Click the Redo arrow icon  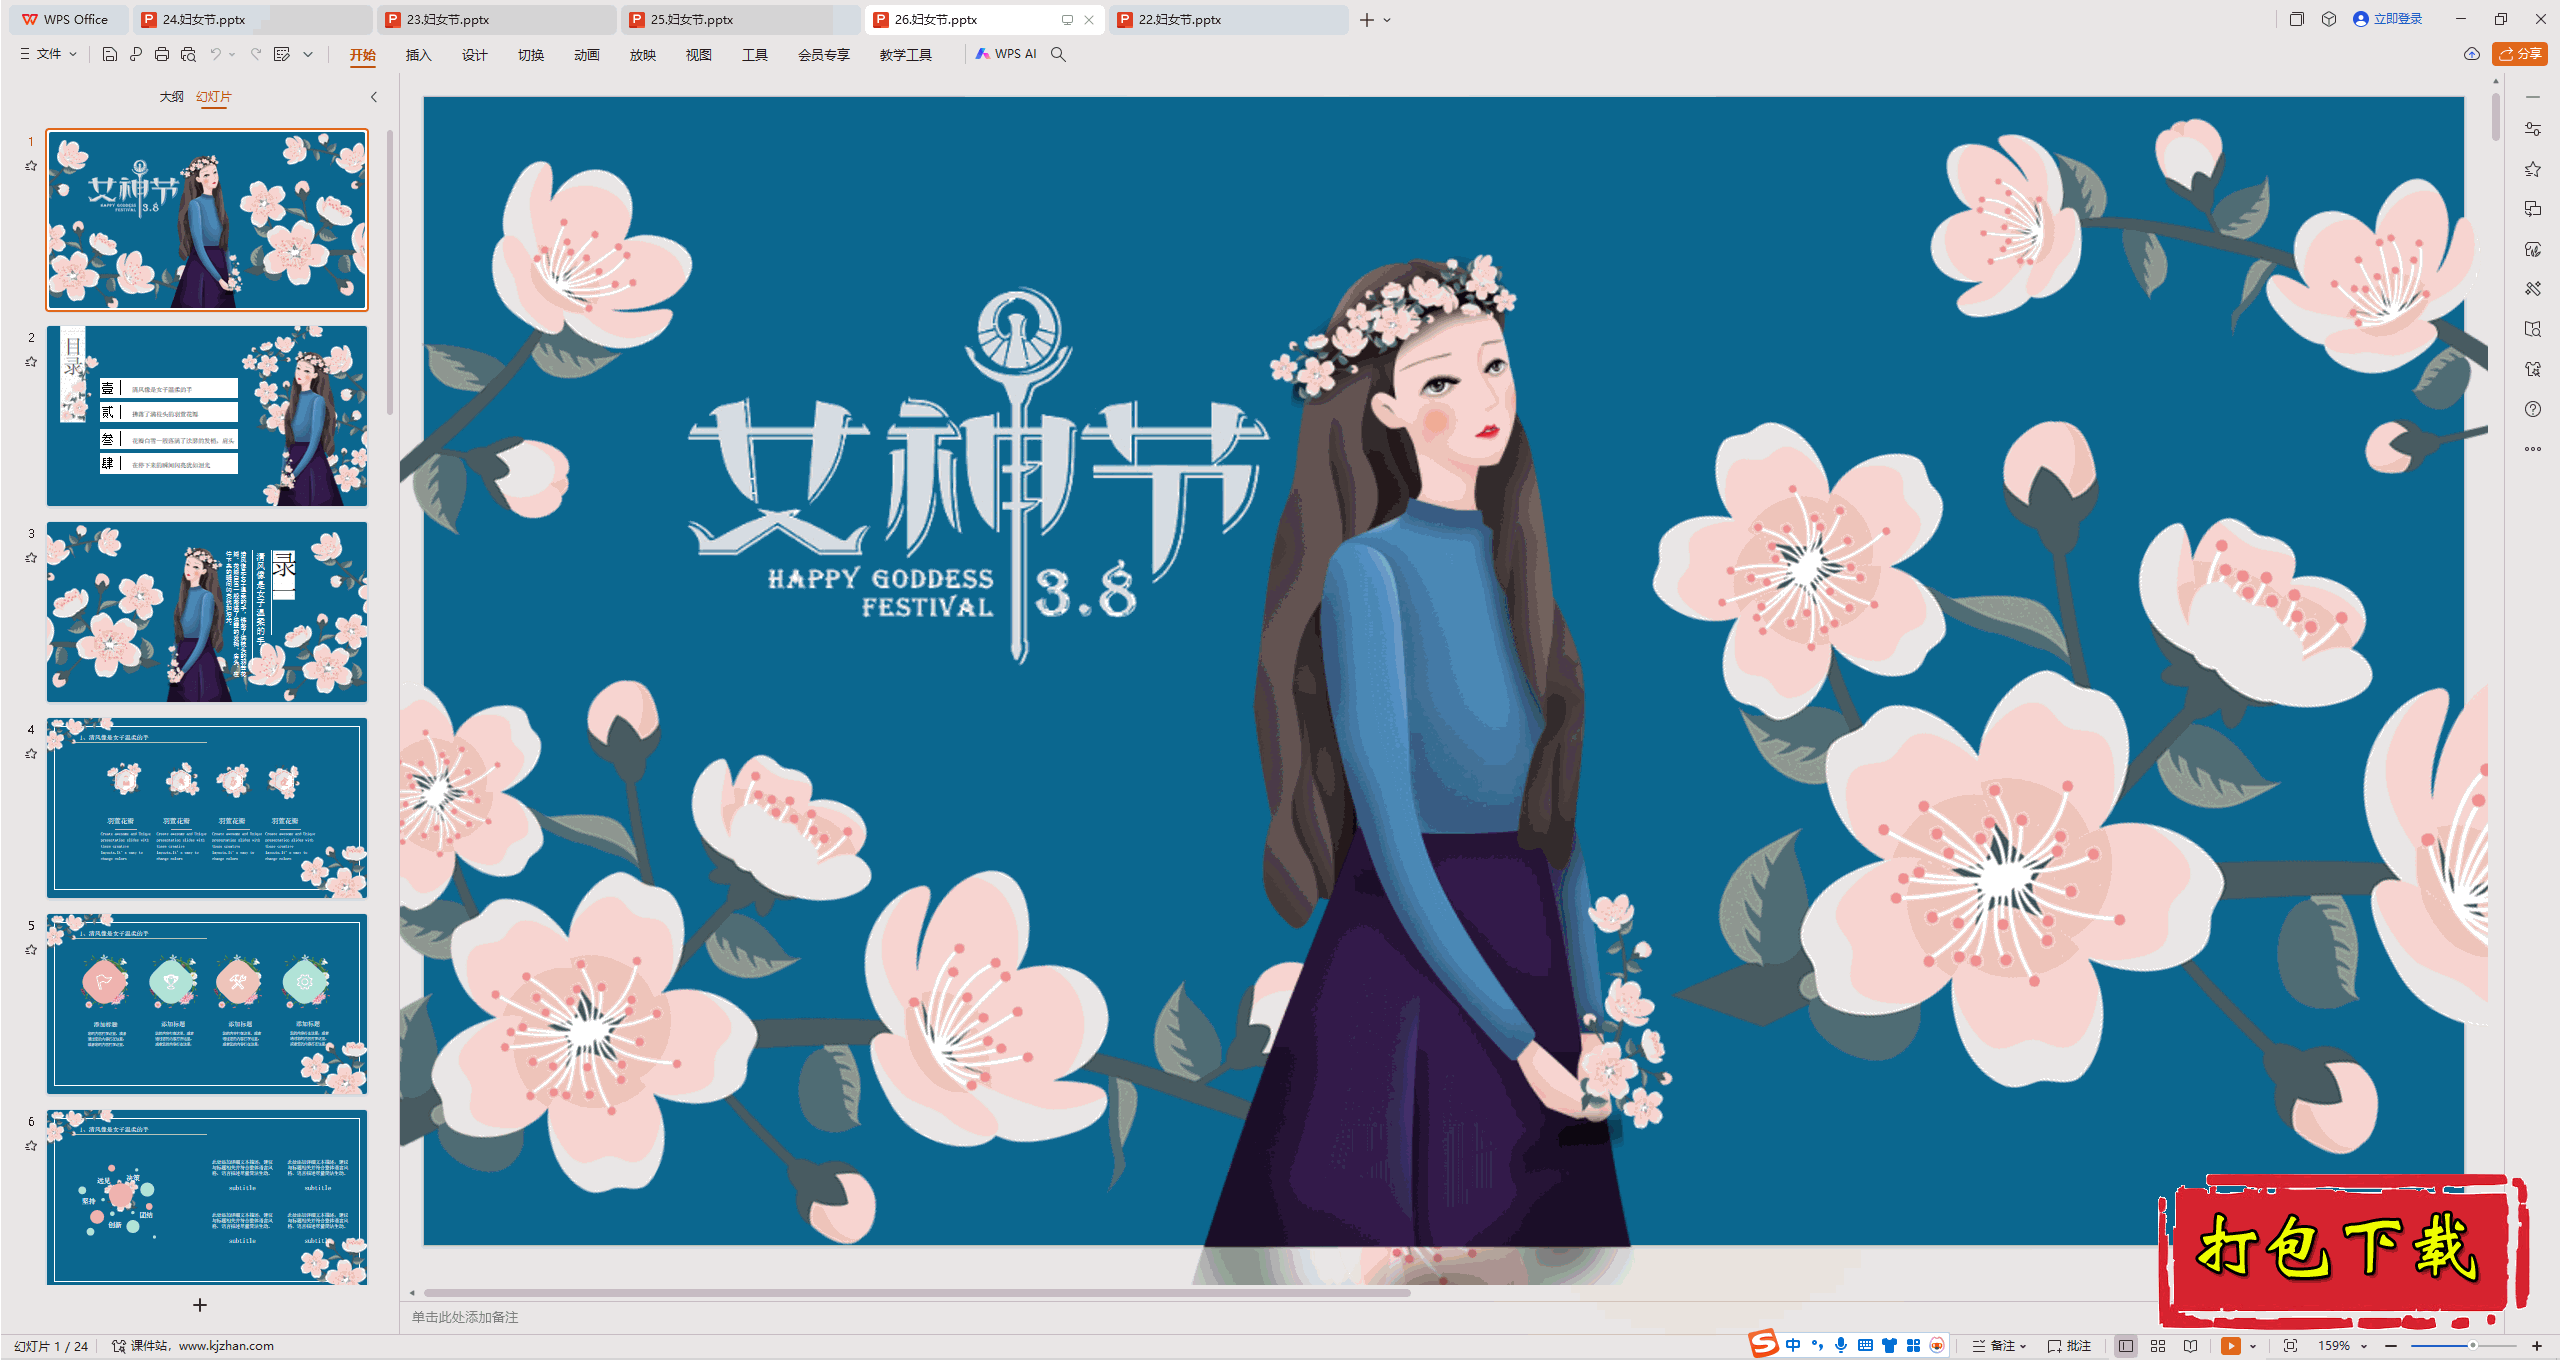[256, 54]
